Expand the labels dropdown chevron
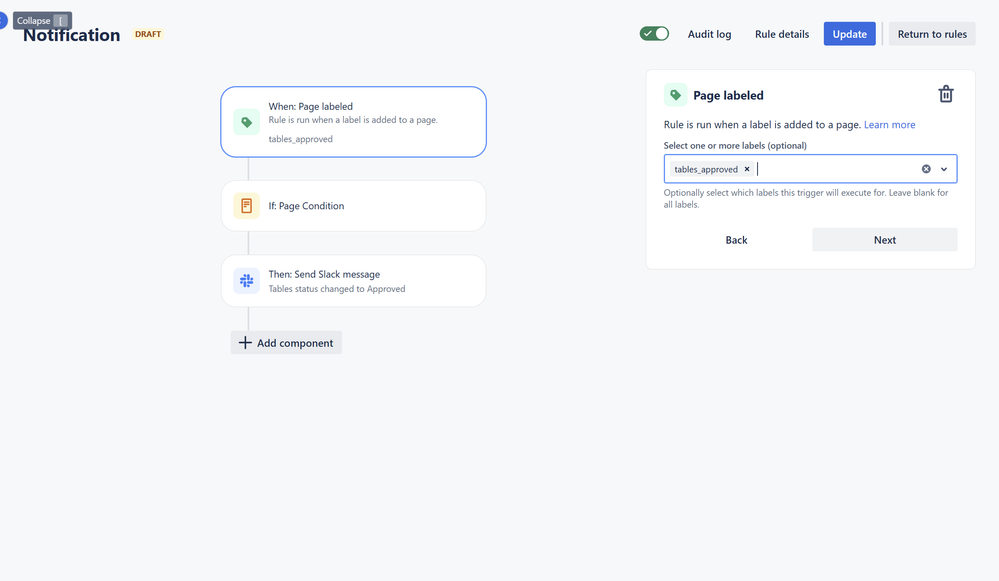Viewport: 999px width, 581px height. [944, 169]
